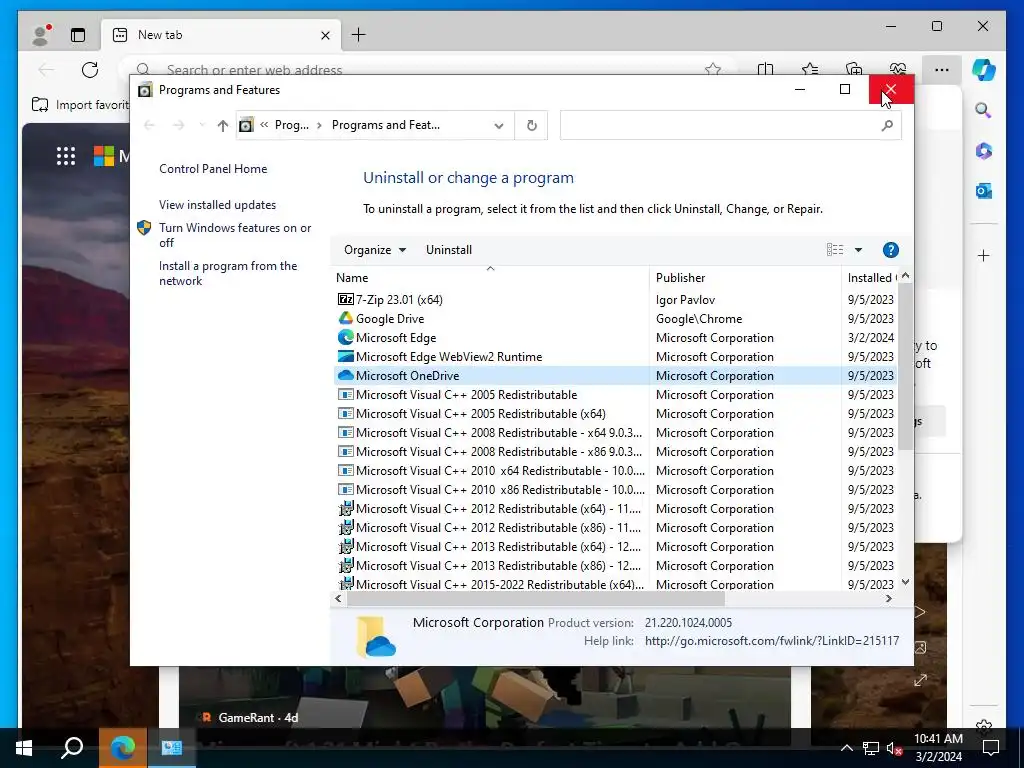Open recent locations dropdown arrow

(202, 125)
